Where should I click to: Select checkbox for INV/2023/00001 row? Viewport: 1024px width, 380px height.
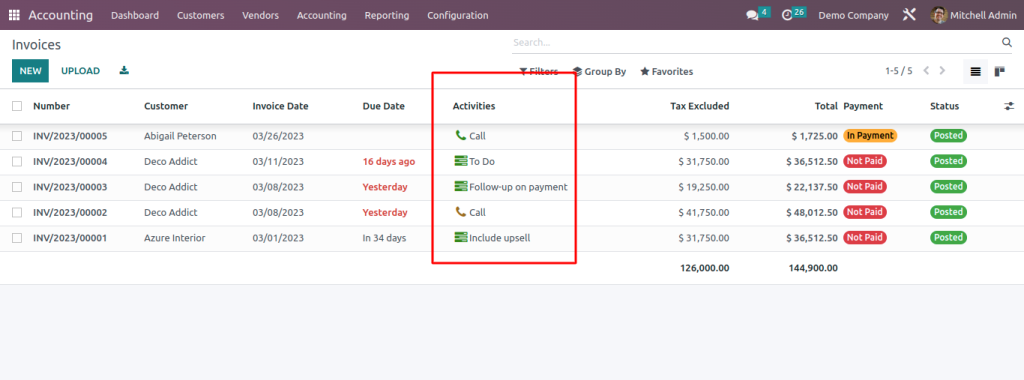[17, 238]
